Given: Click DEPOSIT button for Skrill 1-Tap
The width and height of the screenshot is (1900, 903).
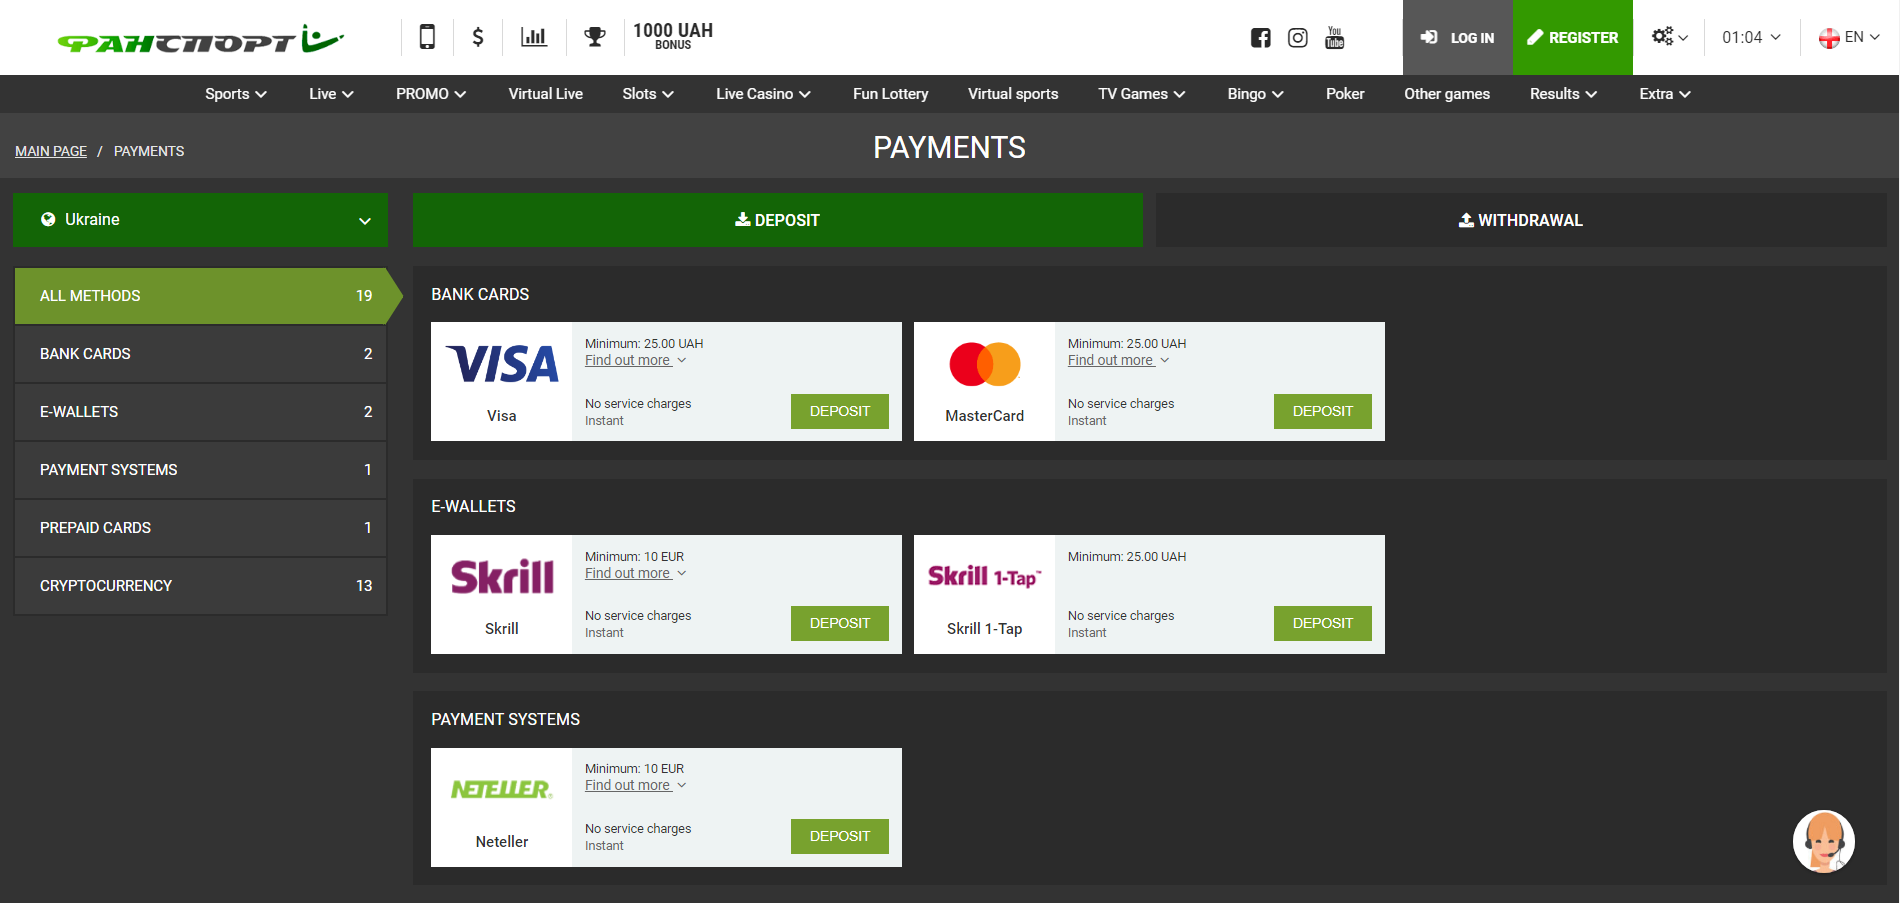Looking at the screenshot, I should tap(1323, 623).
